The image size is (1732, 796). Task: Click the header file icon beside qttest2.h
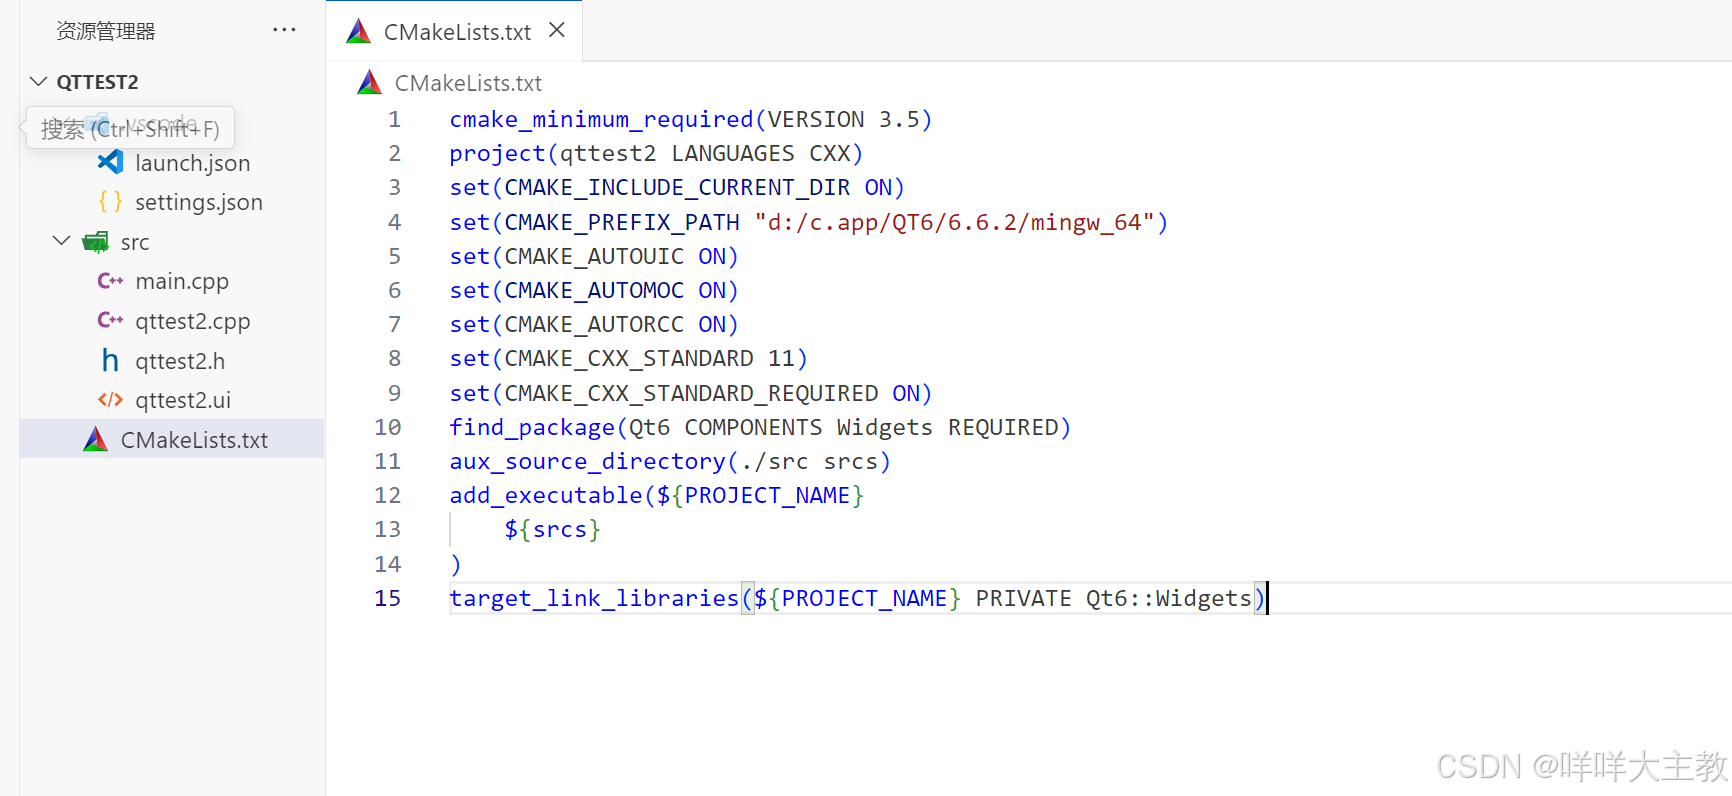coord(110,360)
